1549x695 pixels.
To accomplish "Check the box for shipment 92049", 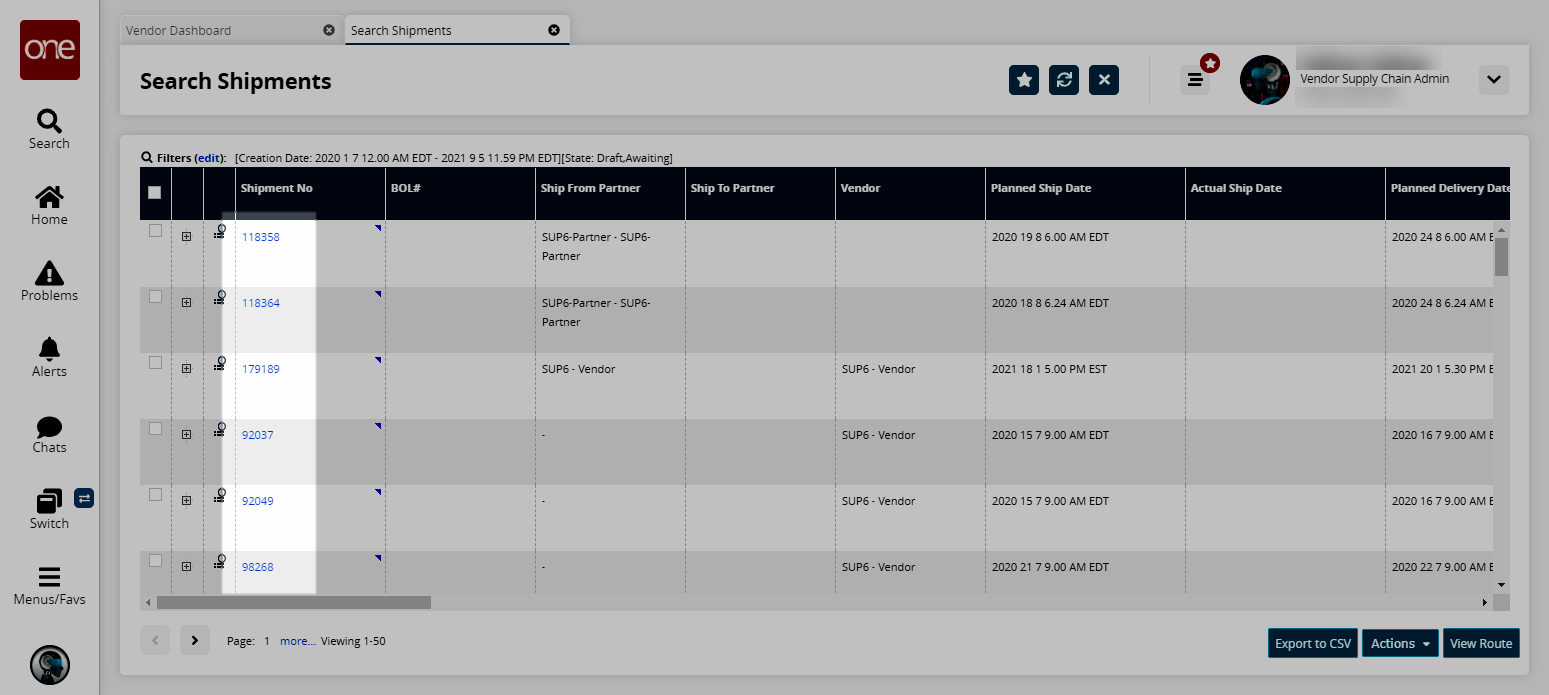I will [x=155, y=495].
